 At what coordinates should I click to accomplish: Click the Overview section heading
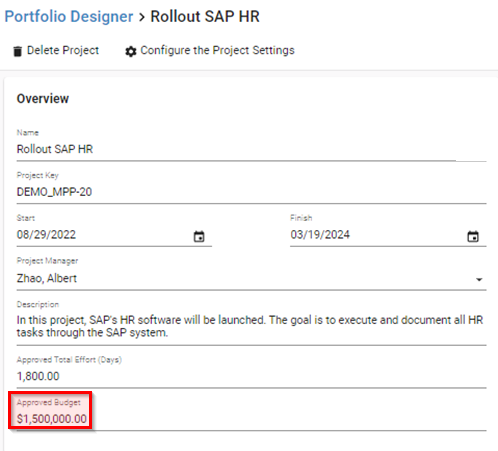click(43, 99)
